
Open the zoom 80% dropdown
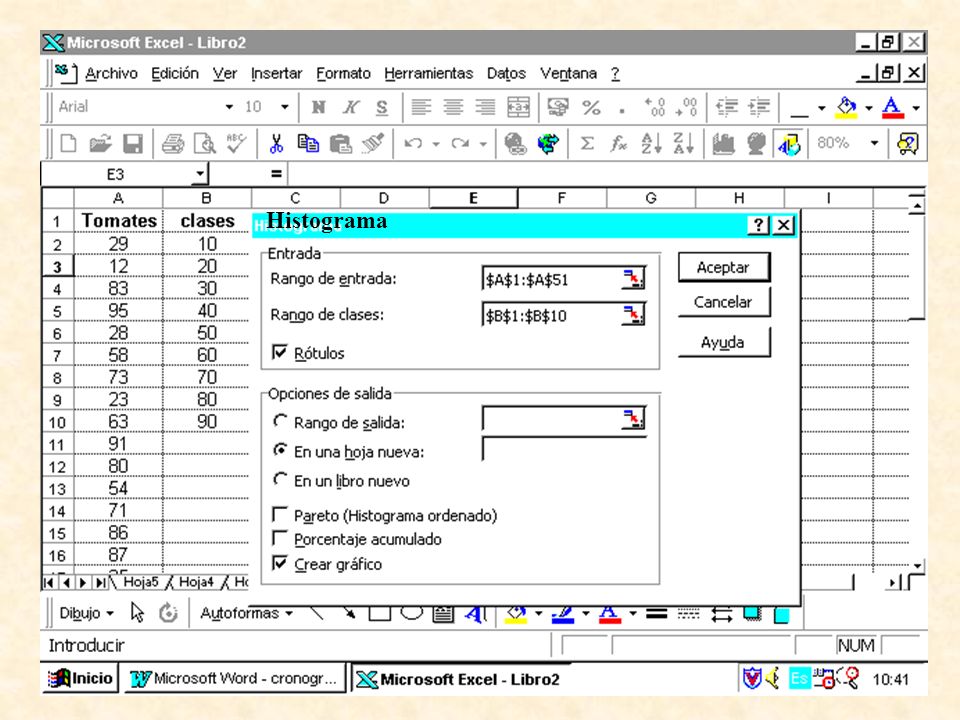[874, 143]
